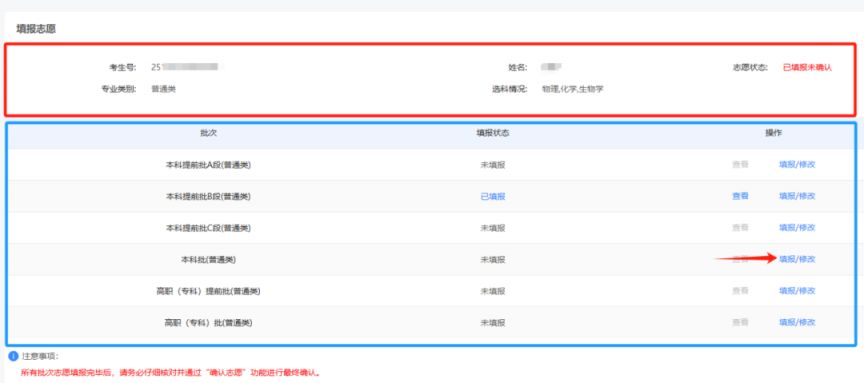Click the 操作 column header
864x383 pixels.
pos(773,133)
